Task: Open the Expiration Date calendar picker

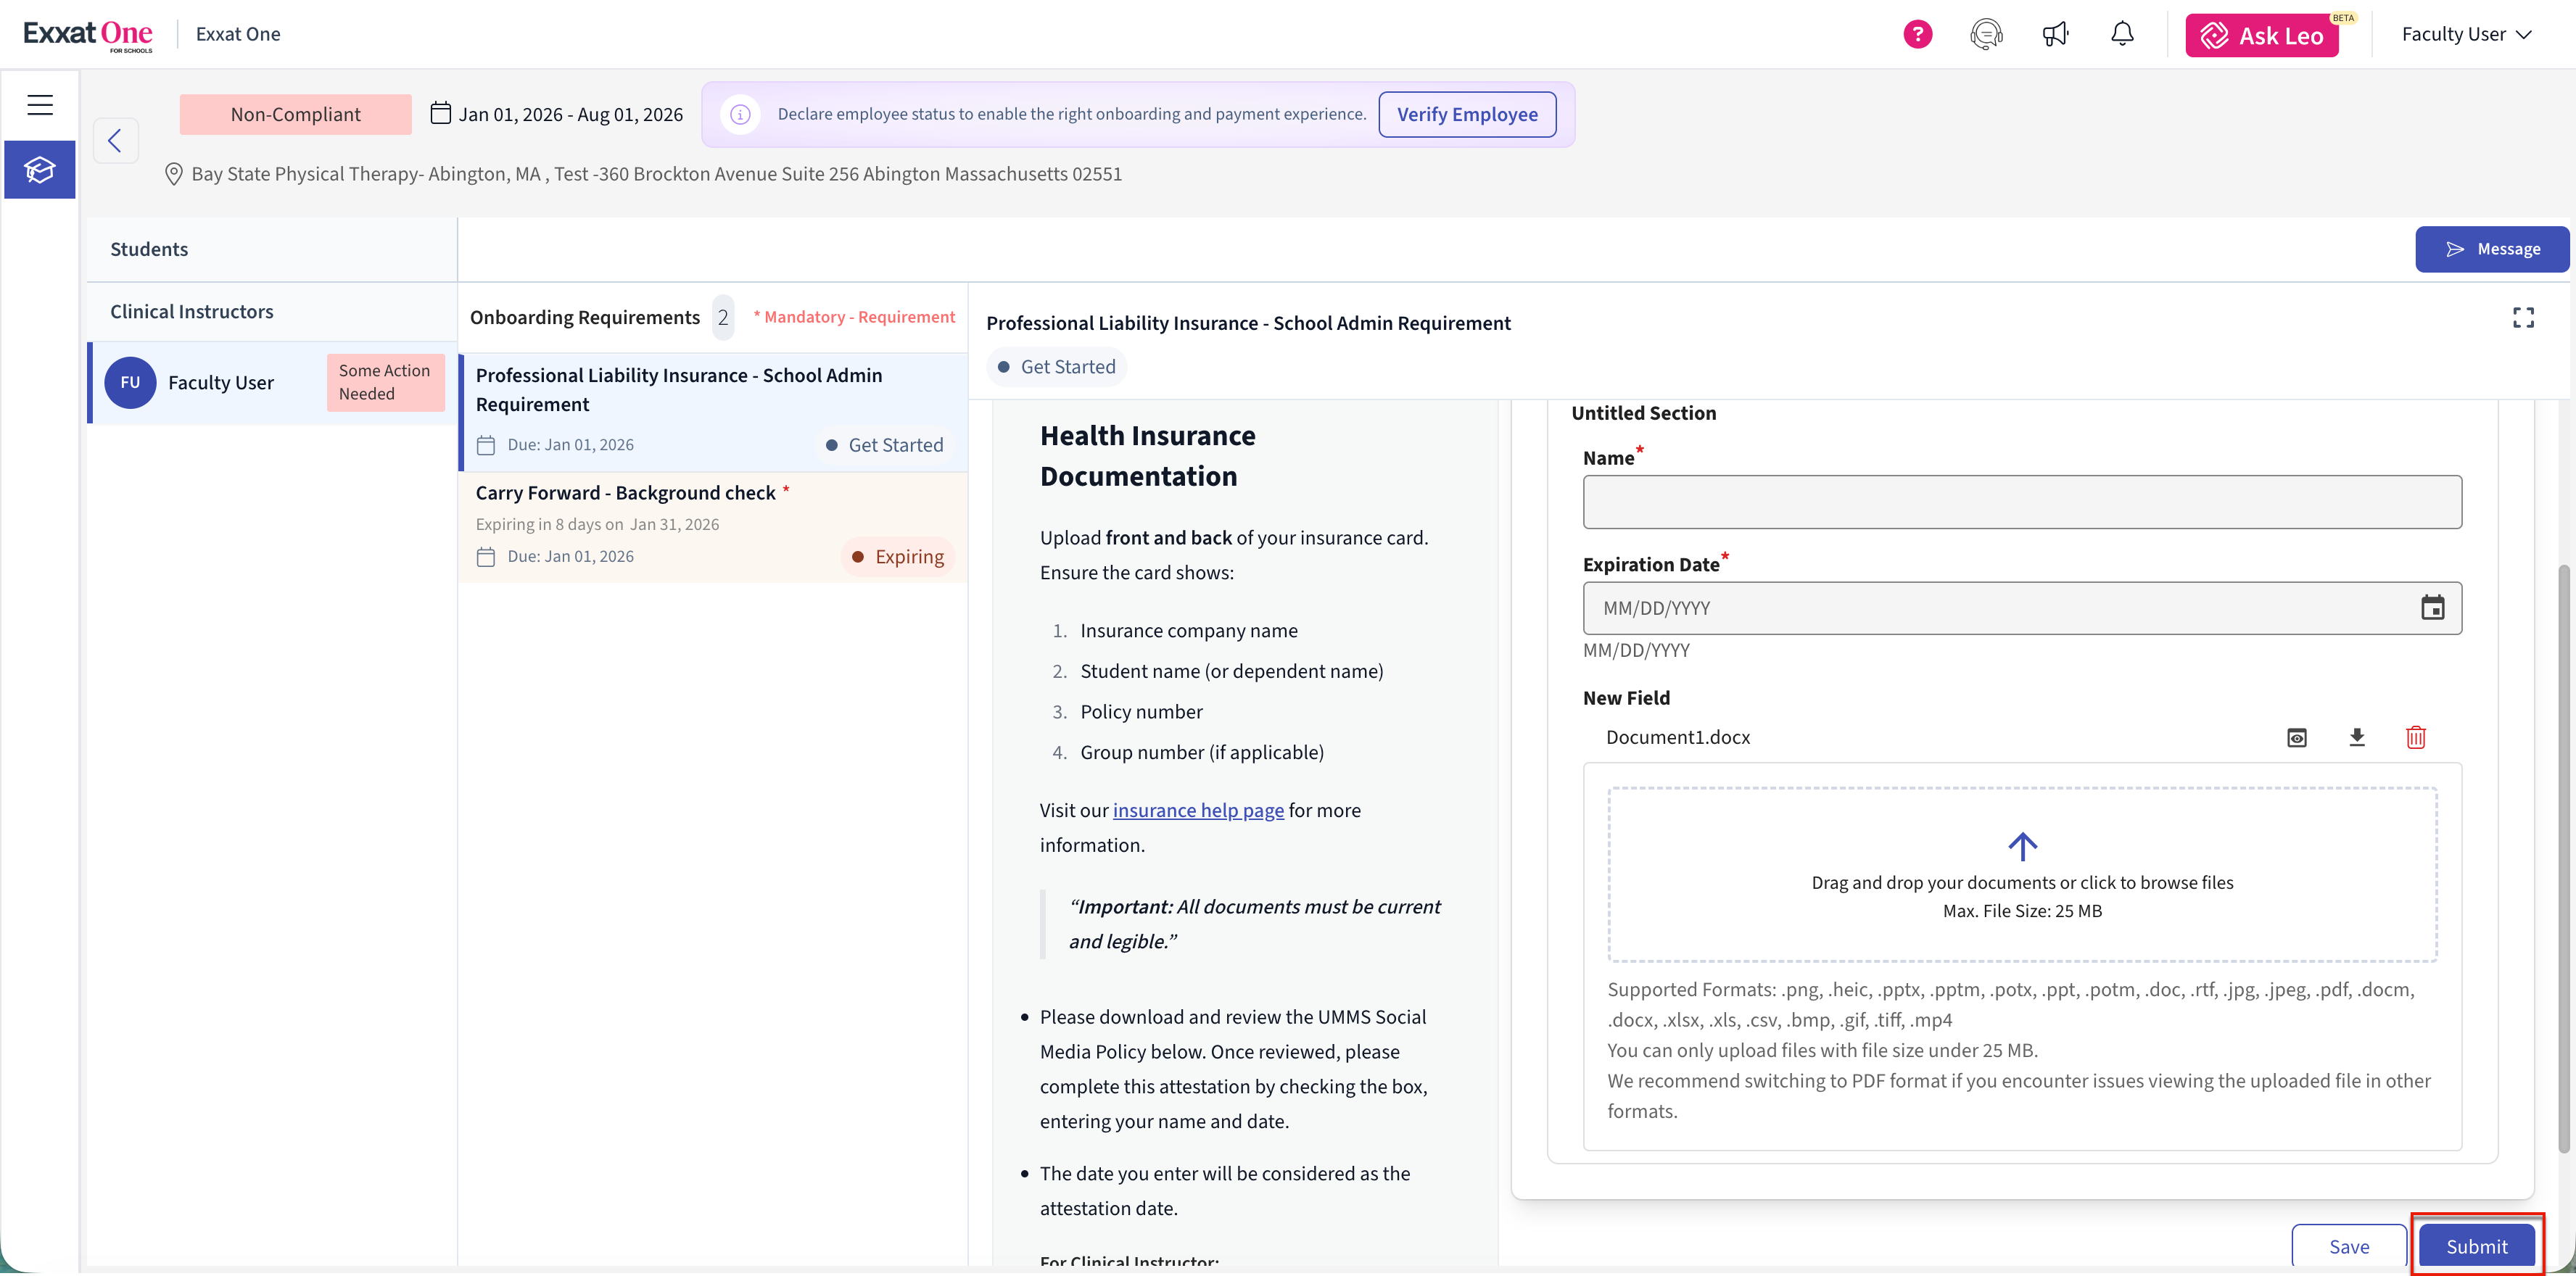Action: coord(2432,608)
